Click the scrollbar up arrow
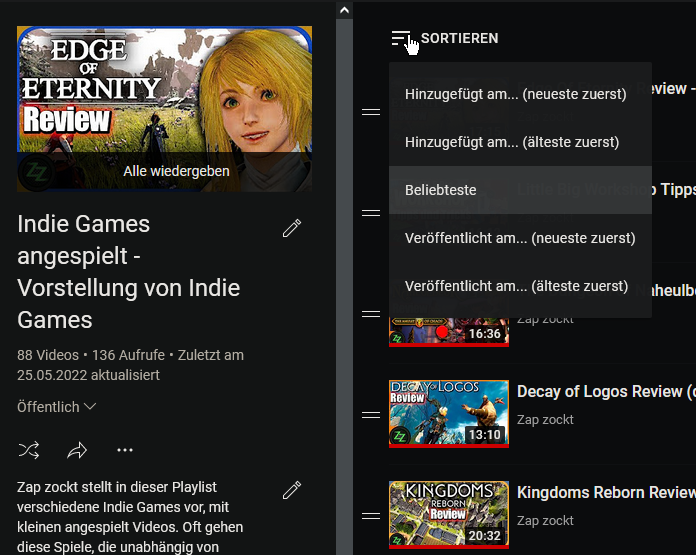Screen dimensions: 696x555 pos(344,10)
